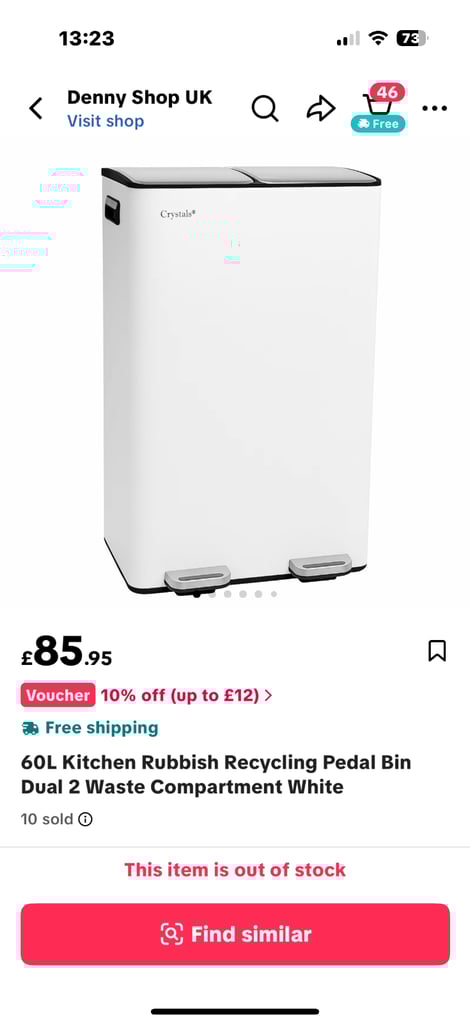Viewport: 470px width, 1024px height.
Task: Tap the Free shipping truck icon
Action: pos(30,728)
